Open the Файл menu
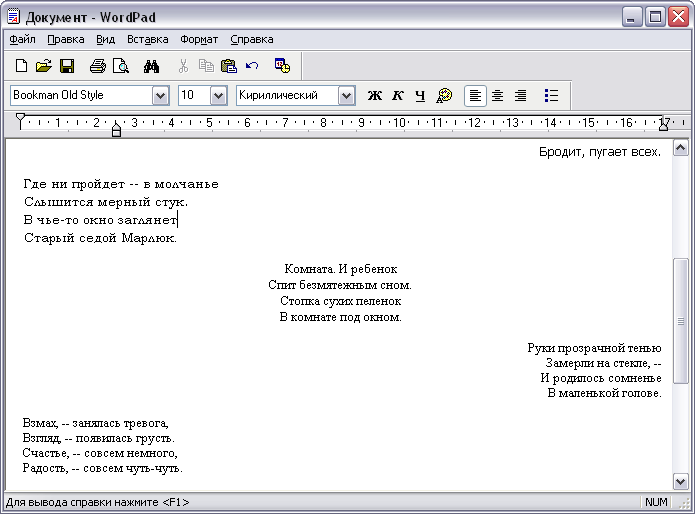The image size is (695, 514). pyautogui.click(x=22, y=39)
